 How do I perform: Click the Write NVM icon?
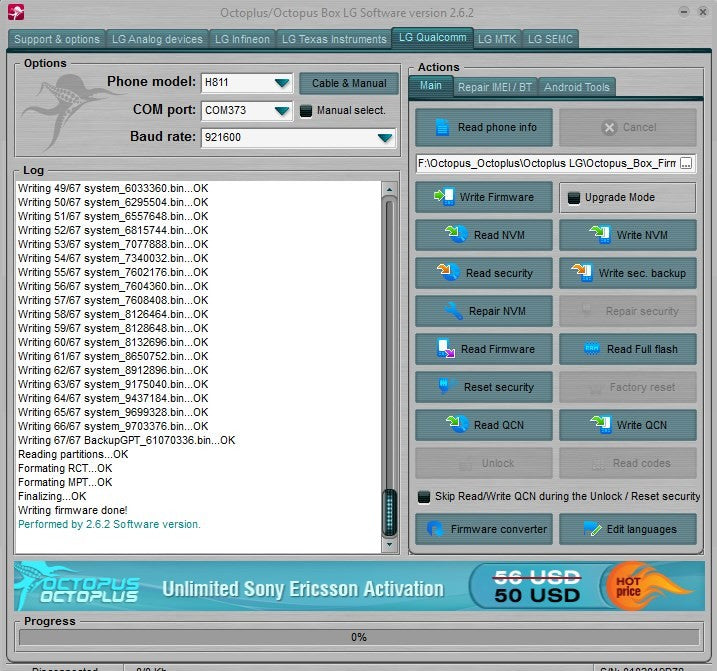(600, 235)
